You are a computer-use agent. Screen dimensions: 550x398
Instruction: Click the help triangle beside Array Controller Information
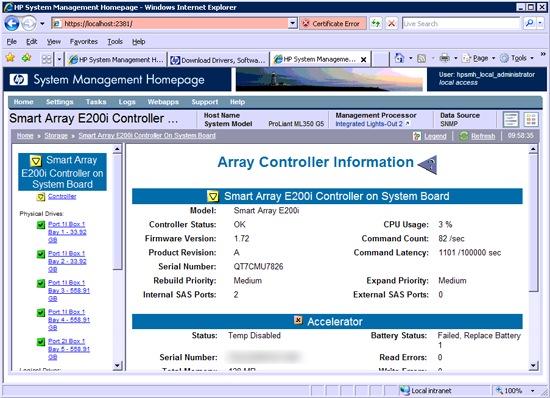(428, 165)
